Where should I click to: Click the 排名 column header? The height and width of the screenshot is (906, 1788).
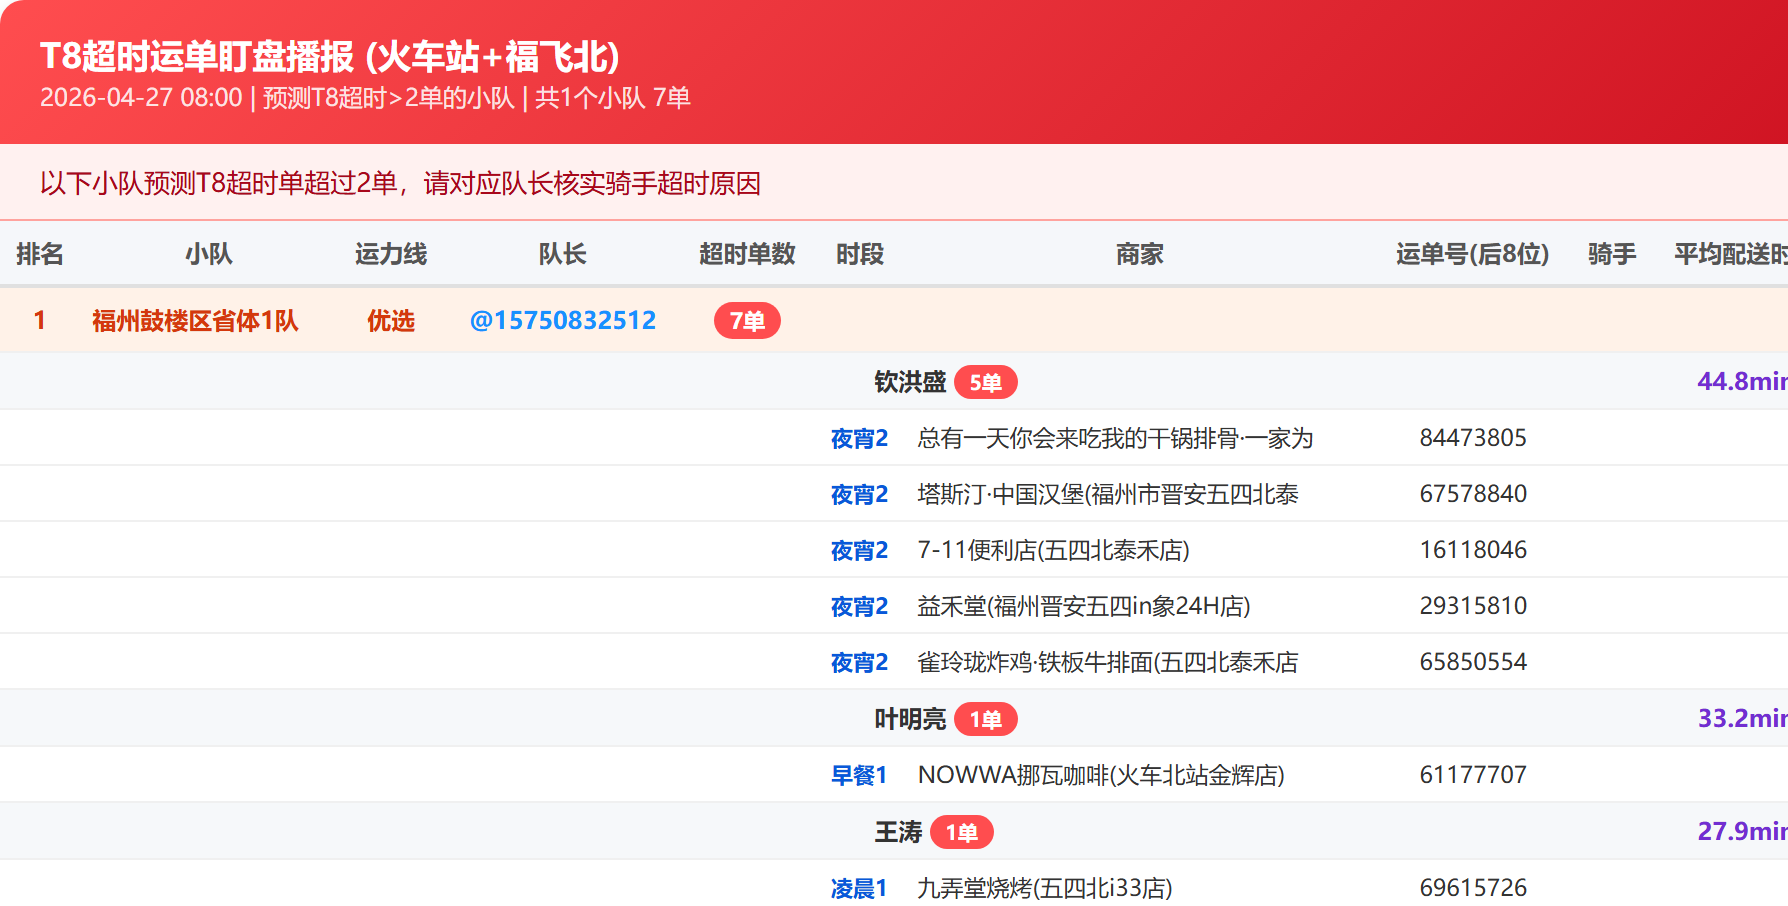tap(40, 254)
